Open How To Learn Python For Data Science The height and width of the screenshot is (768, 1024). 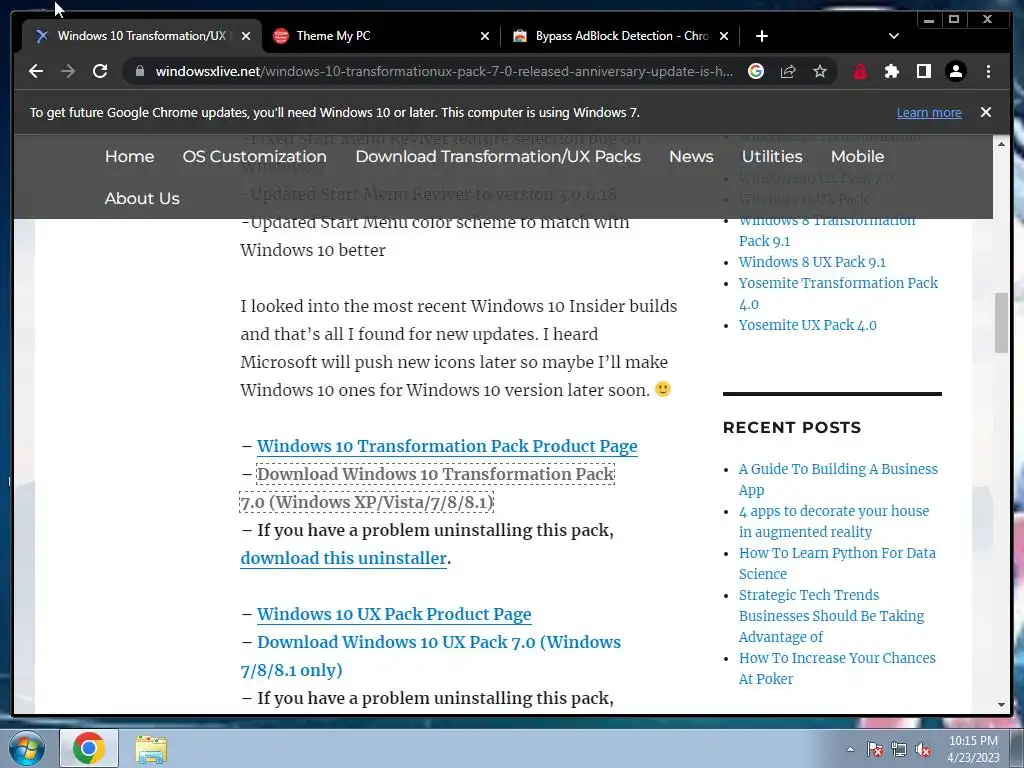pyautogui.click(x=837, y=563)
